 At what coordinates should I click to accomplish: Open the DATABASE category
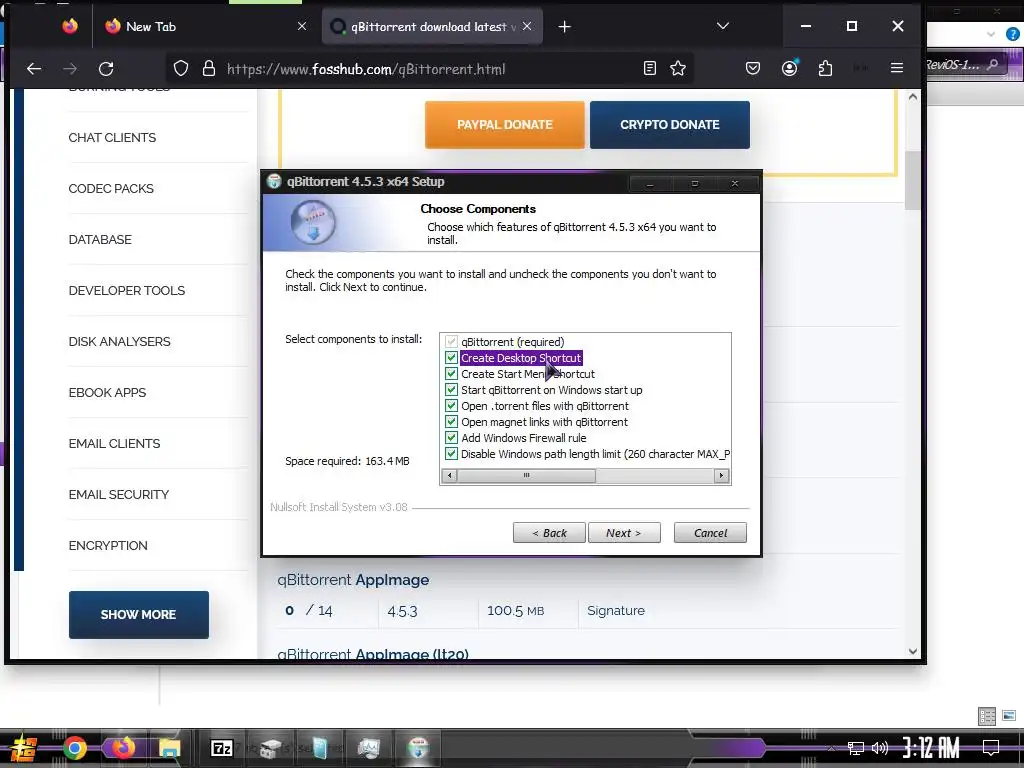[100, 240]
